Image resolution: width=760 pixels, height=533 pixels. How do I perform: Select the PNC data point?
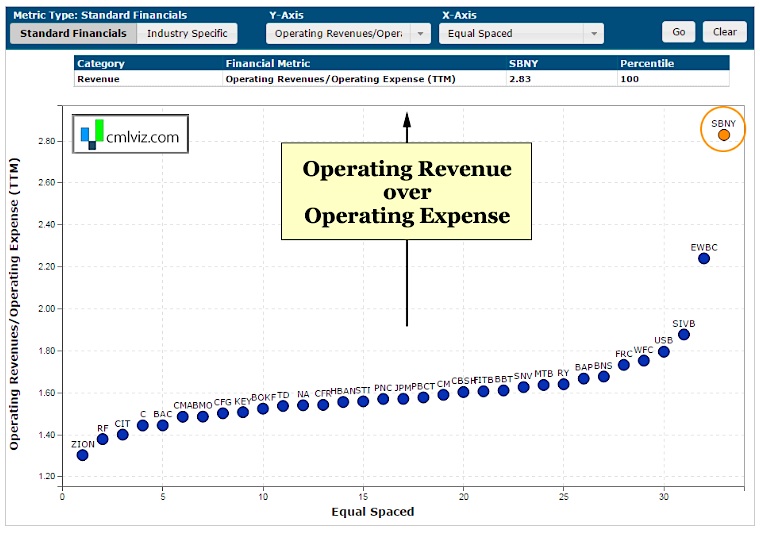tap(383, 399)
